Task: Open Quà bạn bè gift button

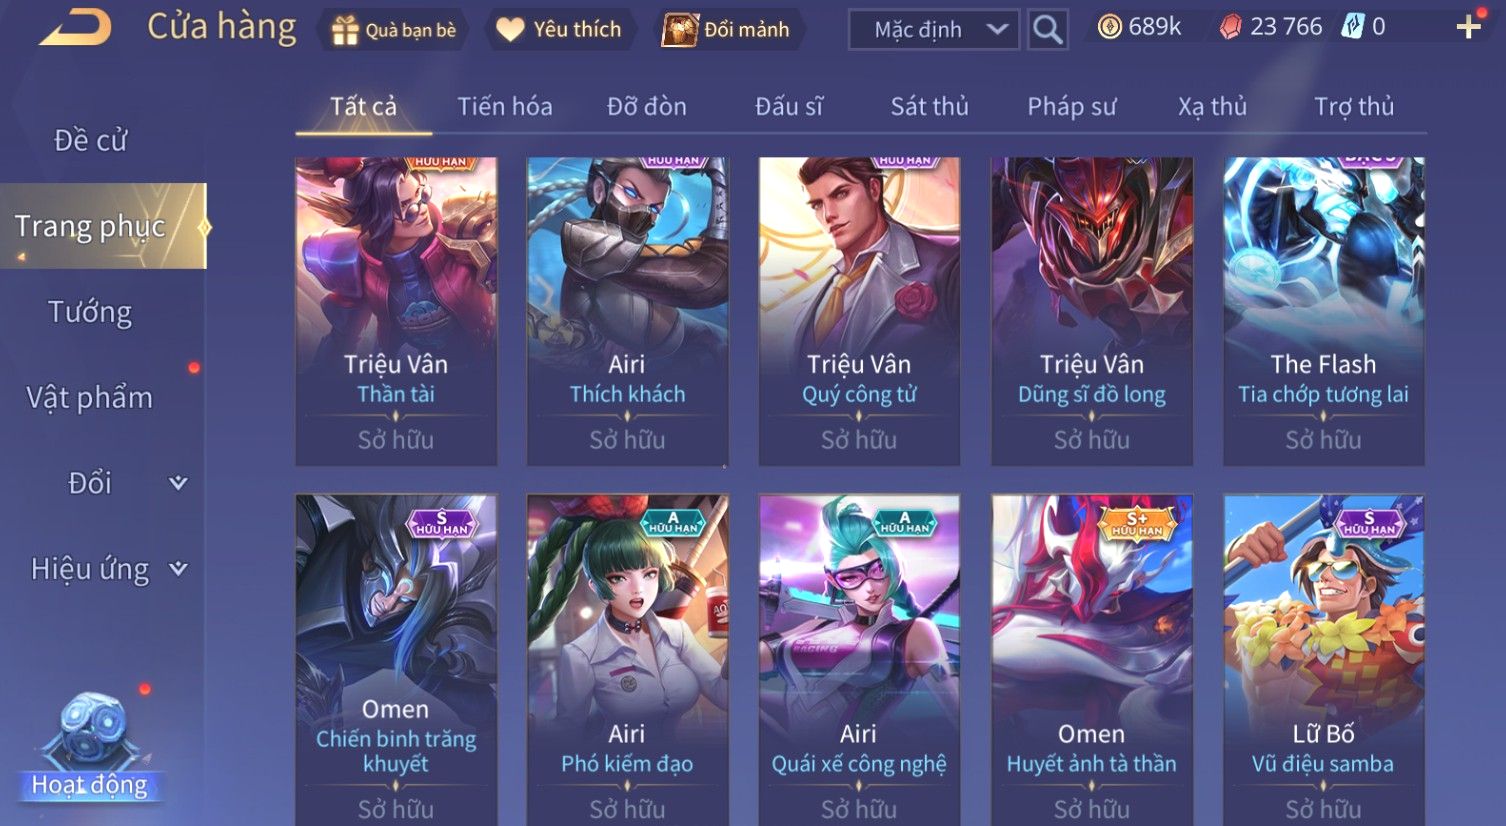Action: point(393,30)
